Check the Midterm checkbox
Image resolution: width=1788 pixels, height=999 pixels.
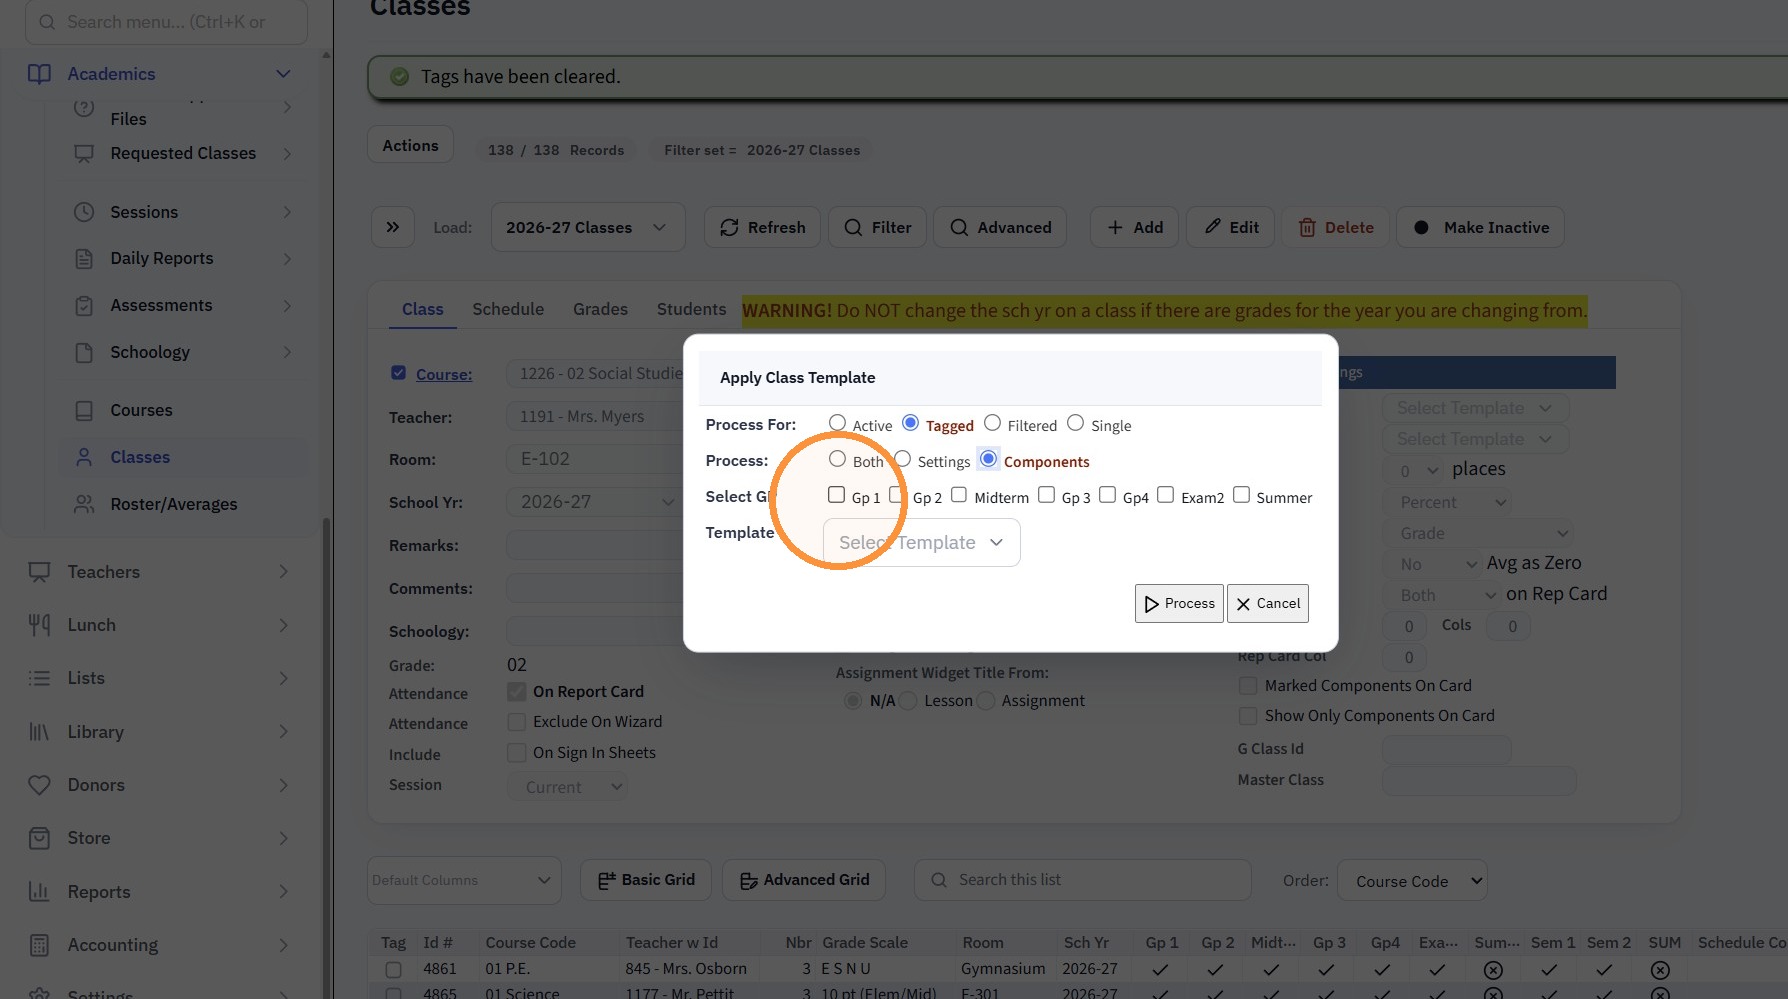click(x=959, y=495)
